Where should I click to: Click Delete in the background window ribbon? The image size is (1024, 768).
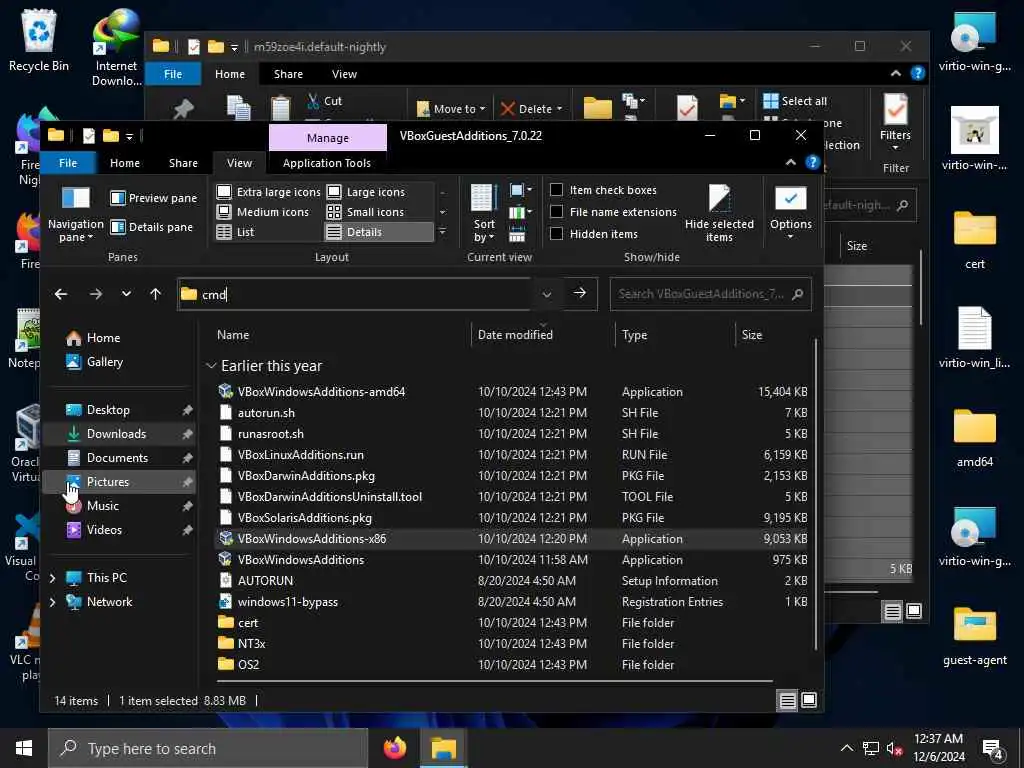click(530, 109)
